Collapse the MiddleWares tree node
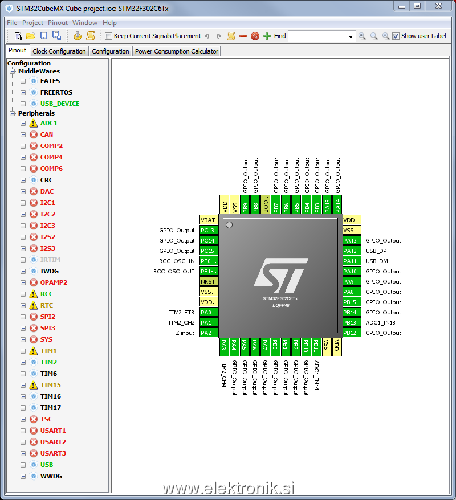This screenshot has width=456, height=500. 13,71
